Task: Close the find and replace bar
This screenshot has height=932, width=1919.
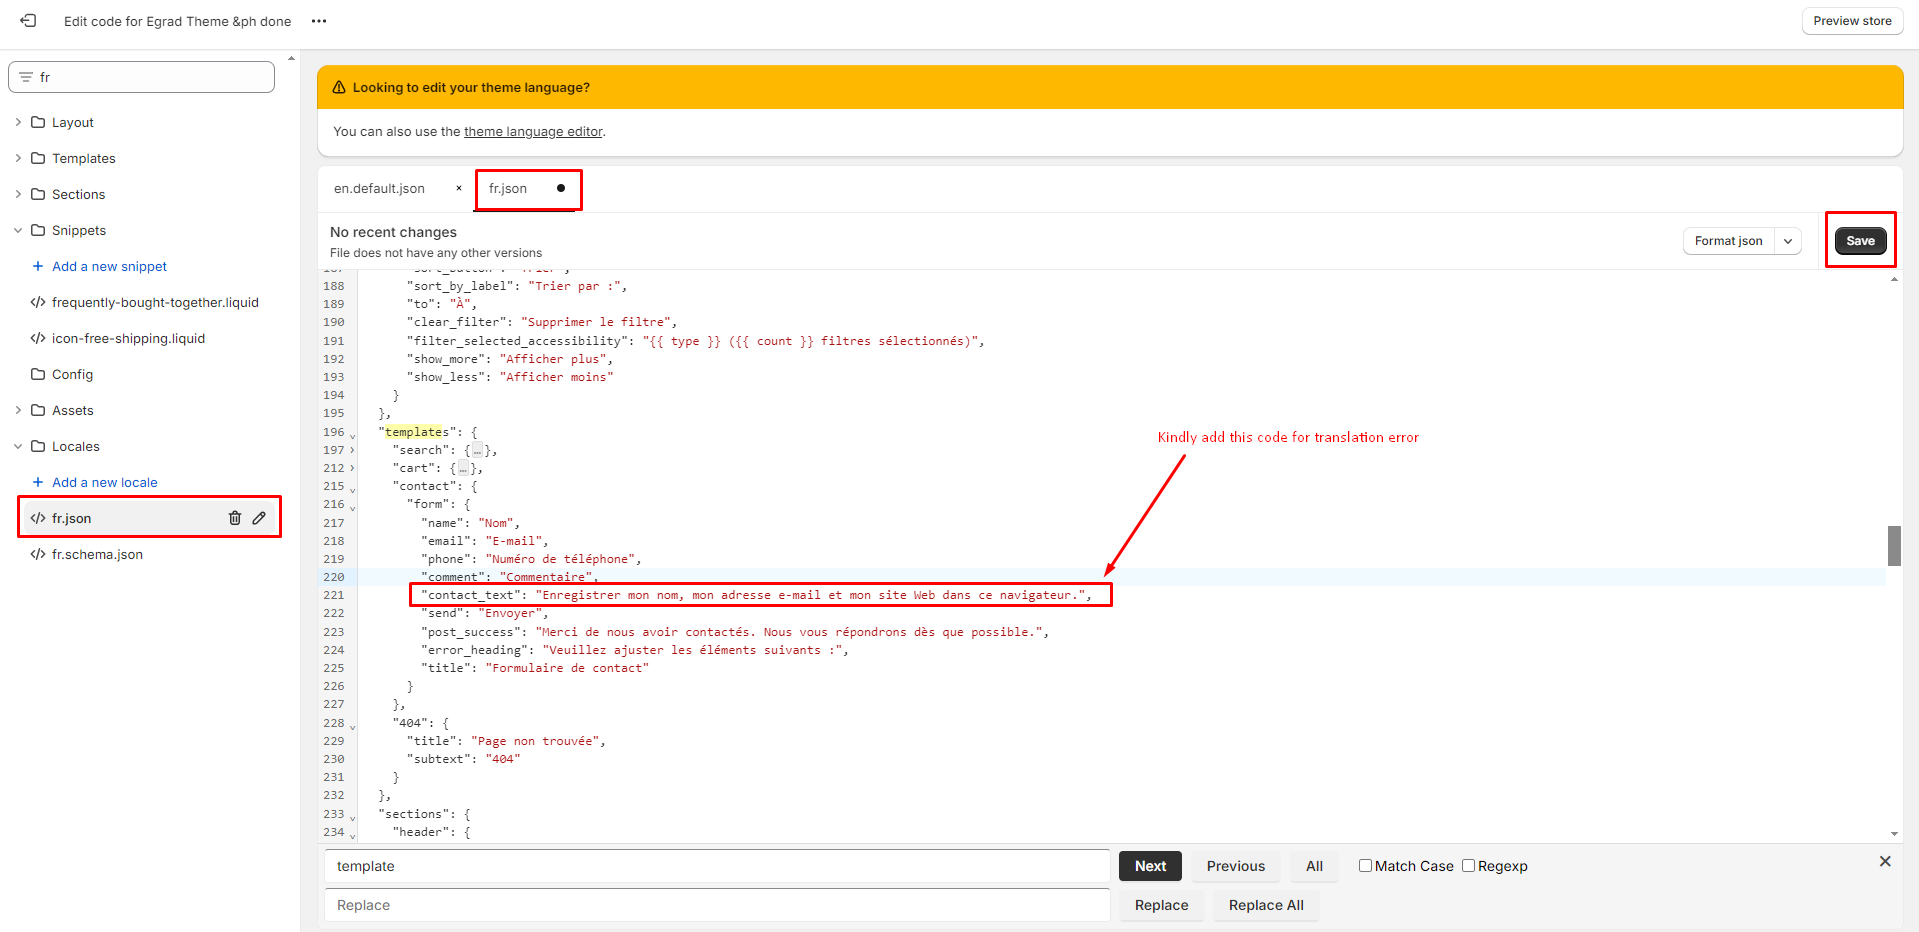Action: [1885, 861]
